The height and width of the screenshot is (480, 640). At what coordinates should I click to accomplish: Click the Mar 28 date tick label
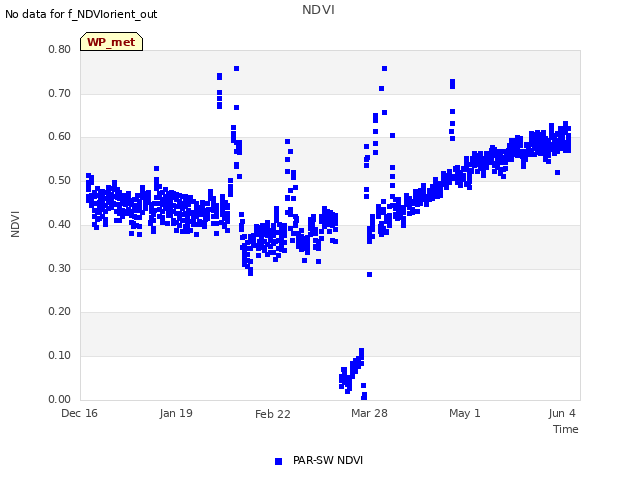[x=369, y=413]
